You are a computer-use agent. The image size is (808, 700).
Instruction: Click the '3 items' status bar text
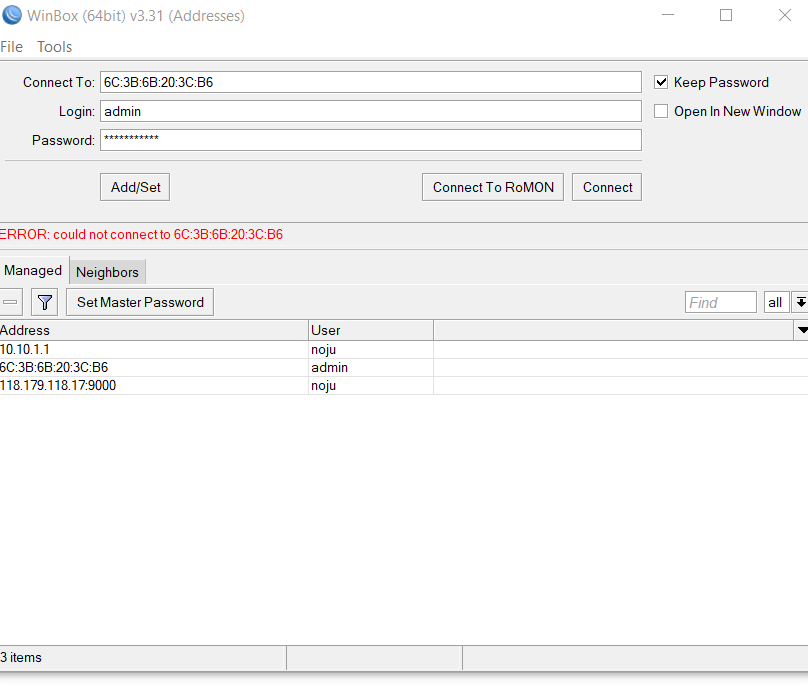(x=21, y=658)
